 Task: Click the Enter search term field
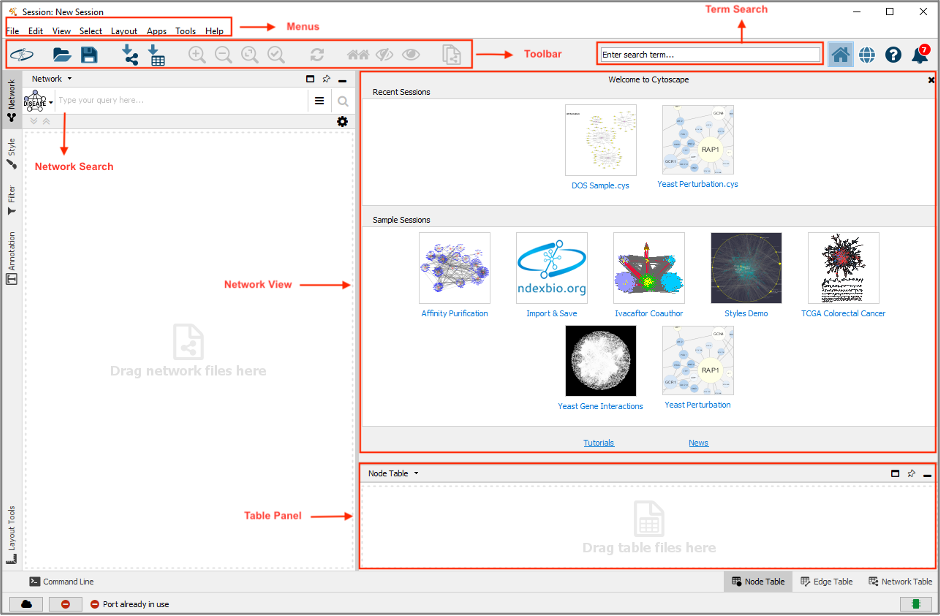point(710,55)
